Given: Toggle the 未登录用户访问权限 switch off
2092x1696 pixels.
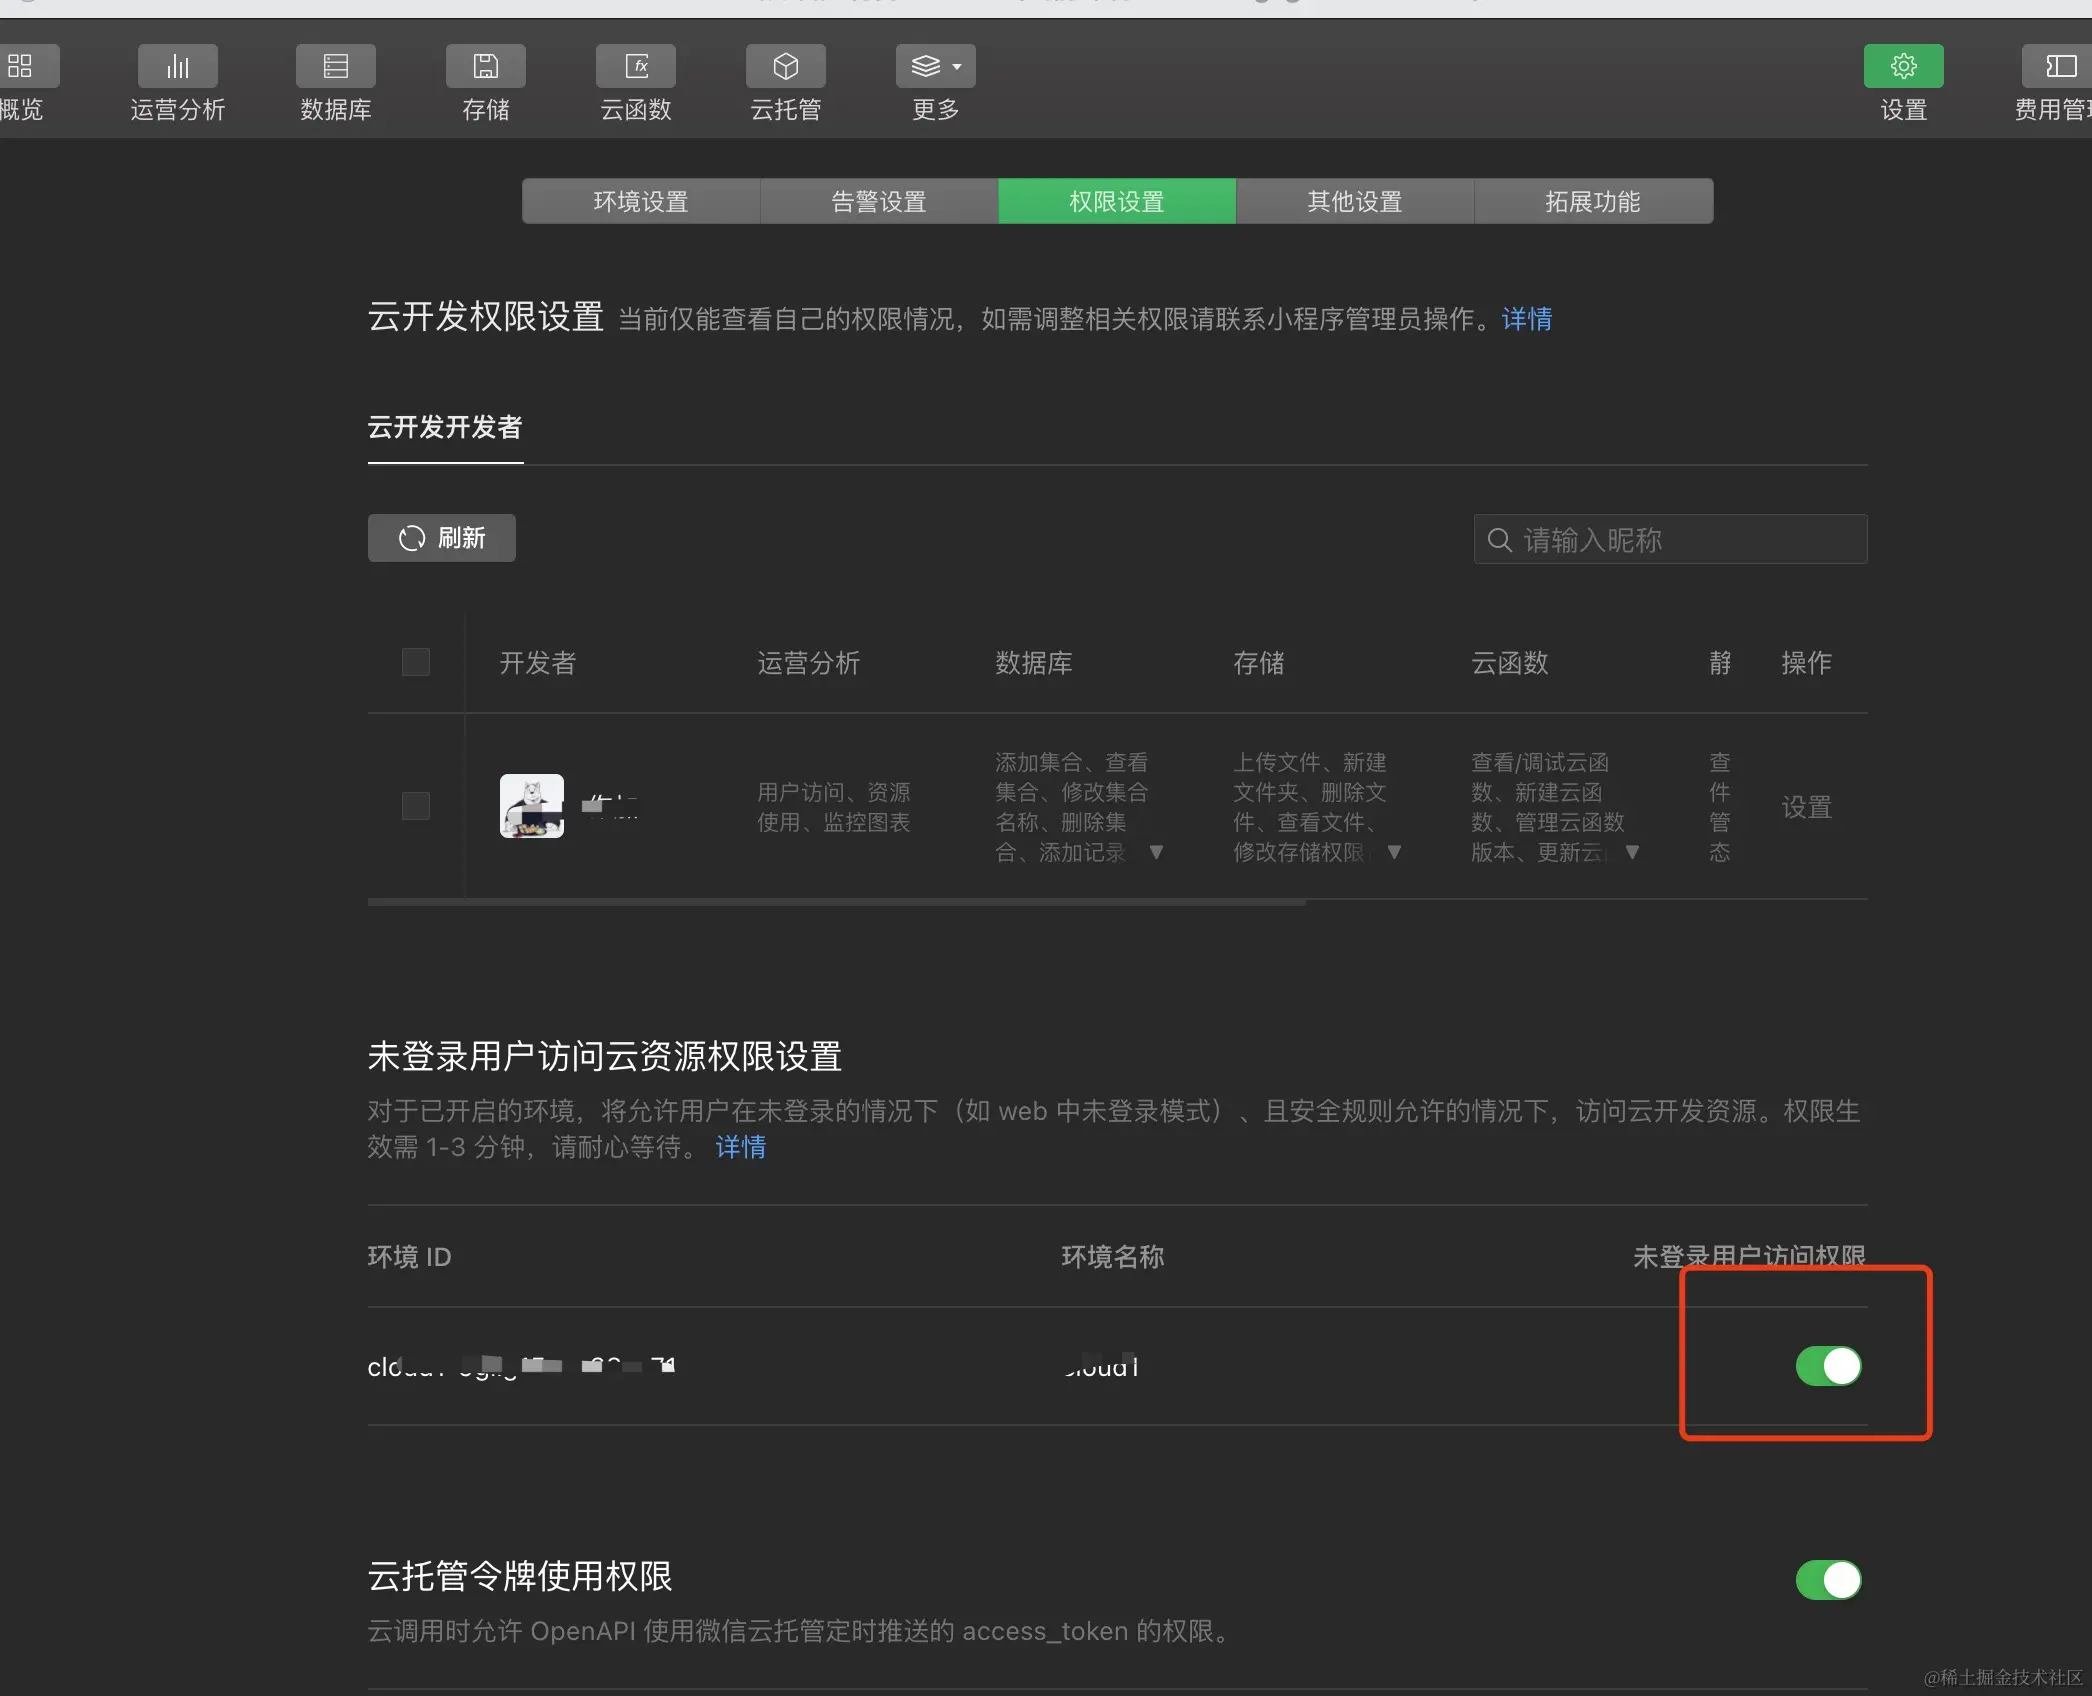Looking at the screenshot, I should [x=1827, y=1365].
